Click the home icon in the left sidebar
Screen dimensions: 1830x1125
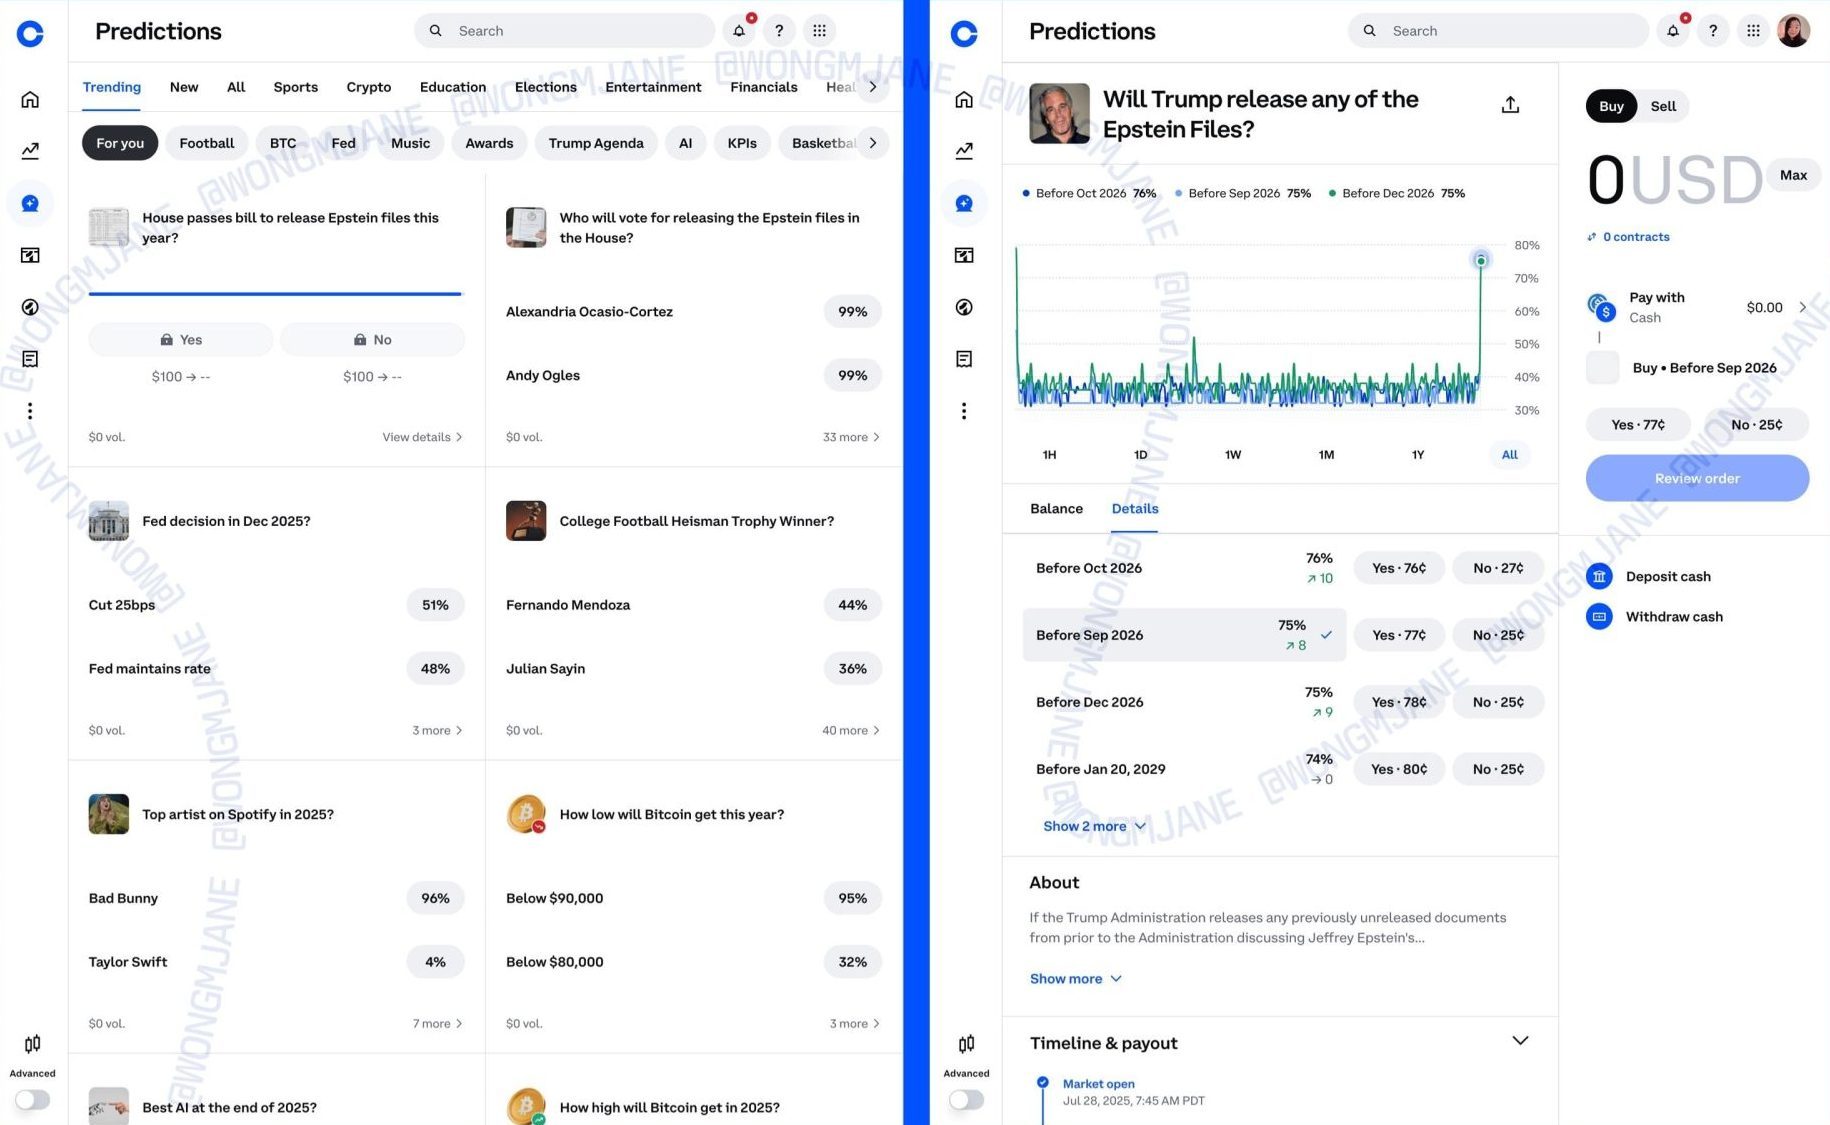click(x=30, y=99)
